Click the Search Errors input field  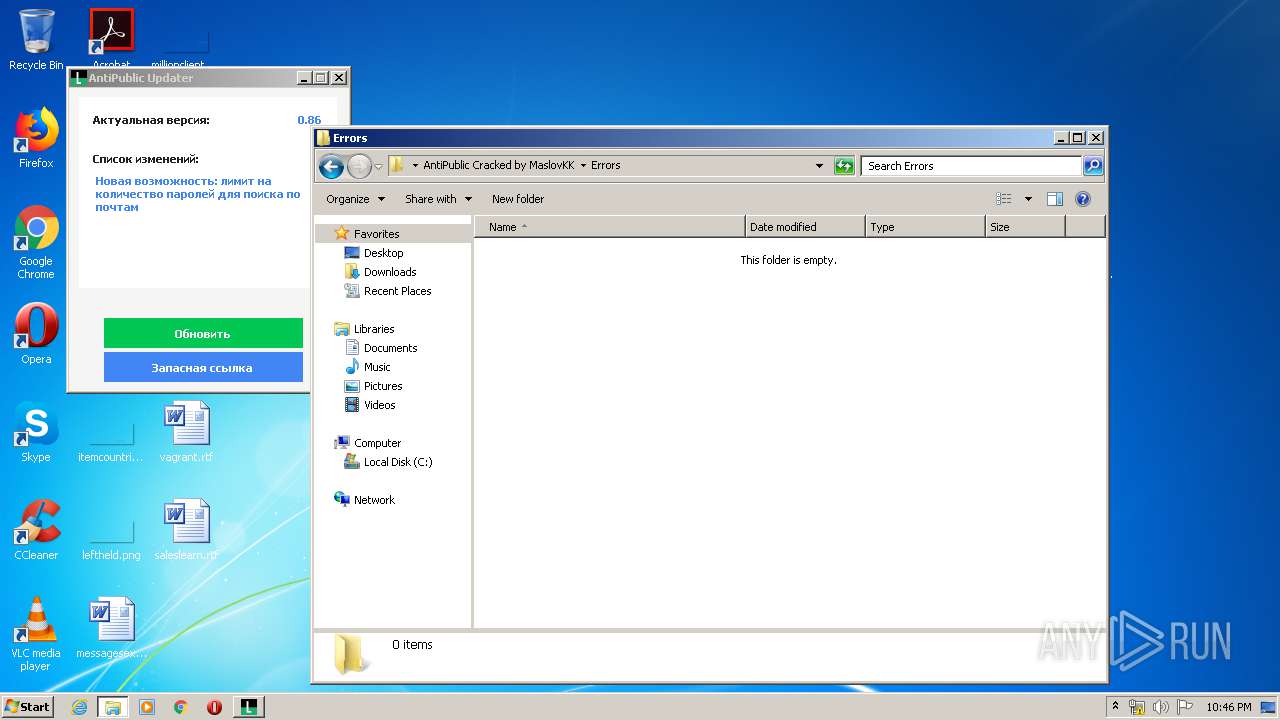pyautogui.click(x=971, y=166)
